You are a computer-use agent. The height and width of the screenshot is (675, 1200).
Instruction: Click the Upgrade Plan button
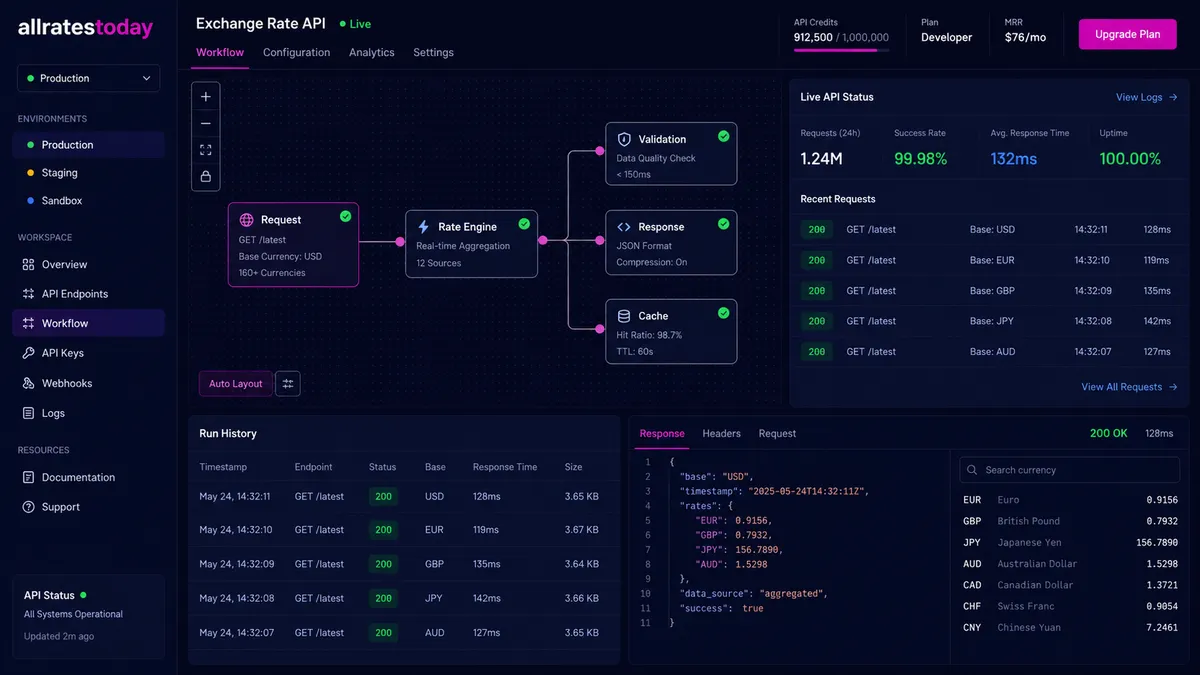(1128, 34)
